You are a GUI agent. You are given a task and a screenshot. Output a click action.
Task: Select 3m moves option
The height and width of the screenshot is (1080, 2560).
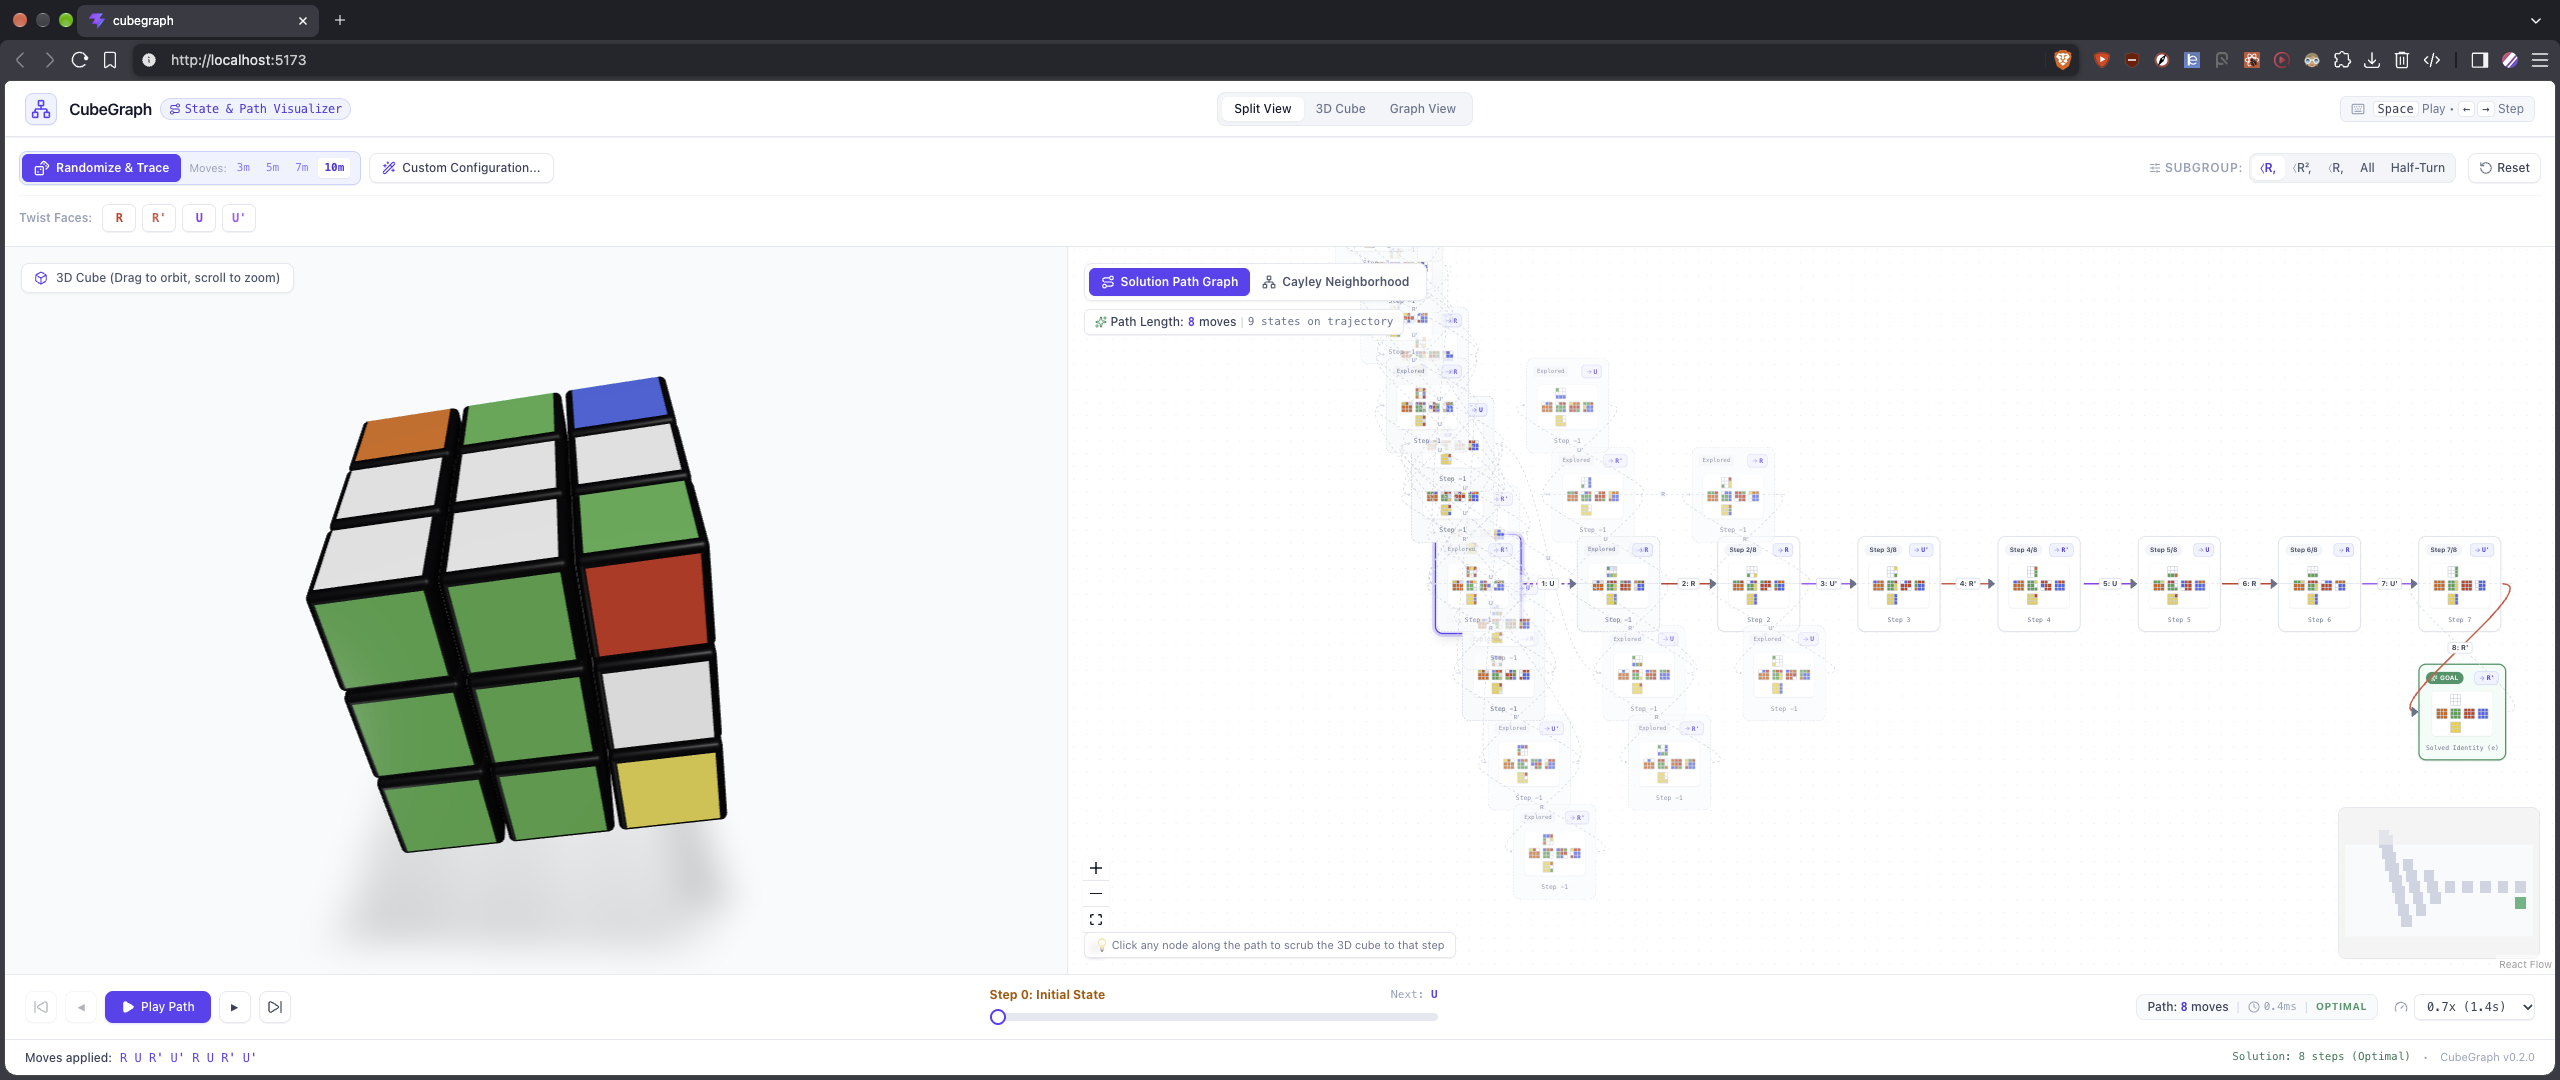click(243, 168)
